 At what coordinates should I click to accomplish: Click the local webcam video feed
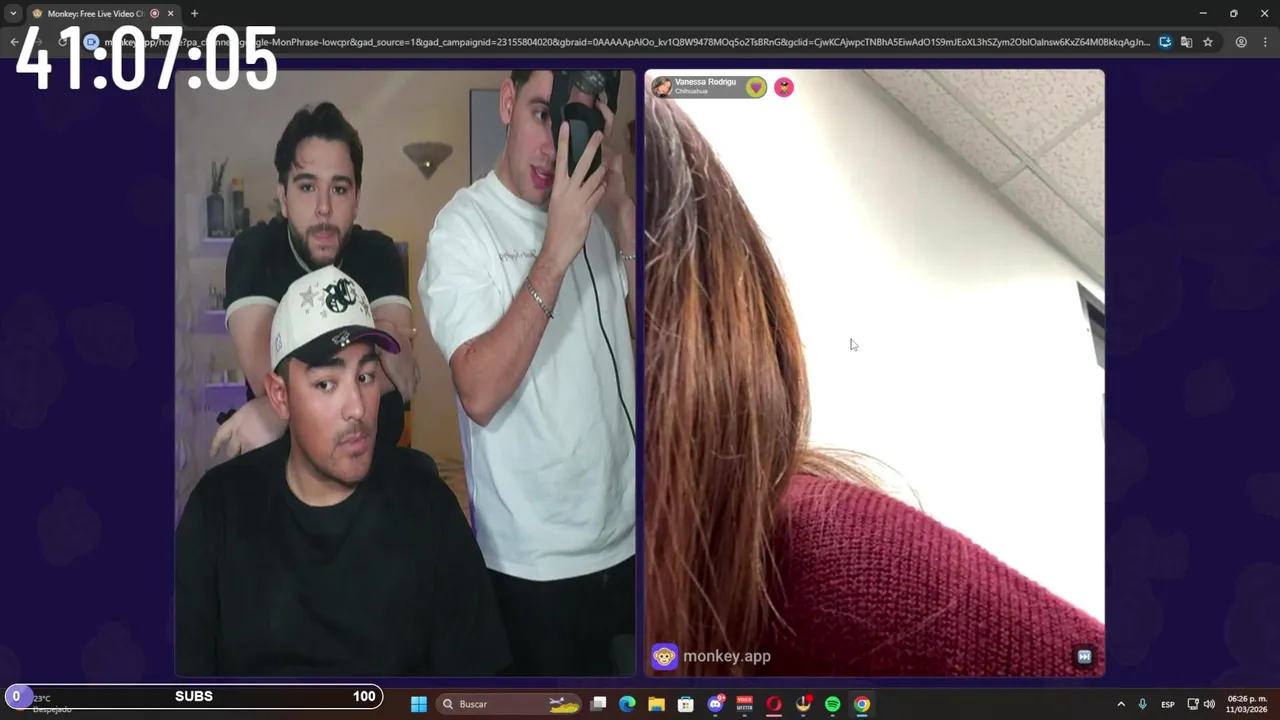405,373
